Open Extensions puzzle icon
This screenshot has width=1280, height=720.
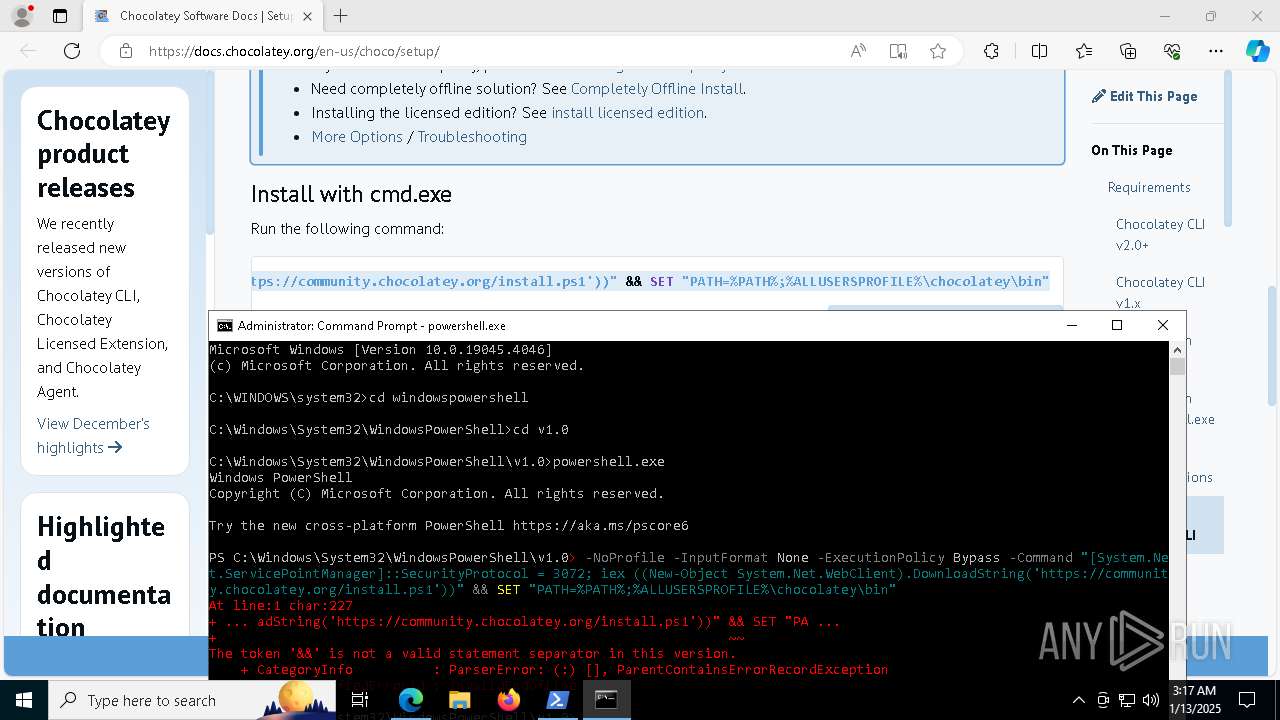click(x=991, y=51)
